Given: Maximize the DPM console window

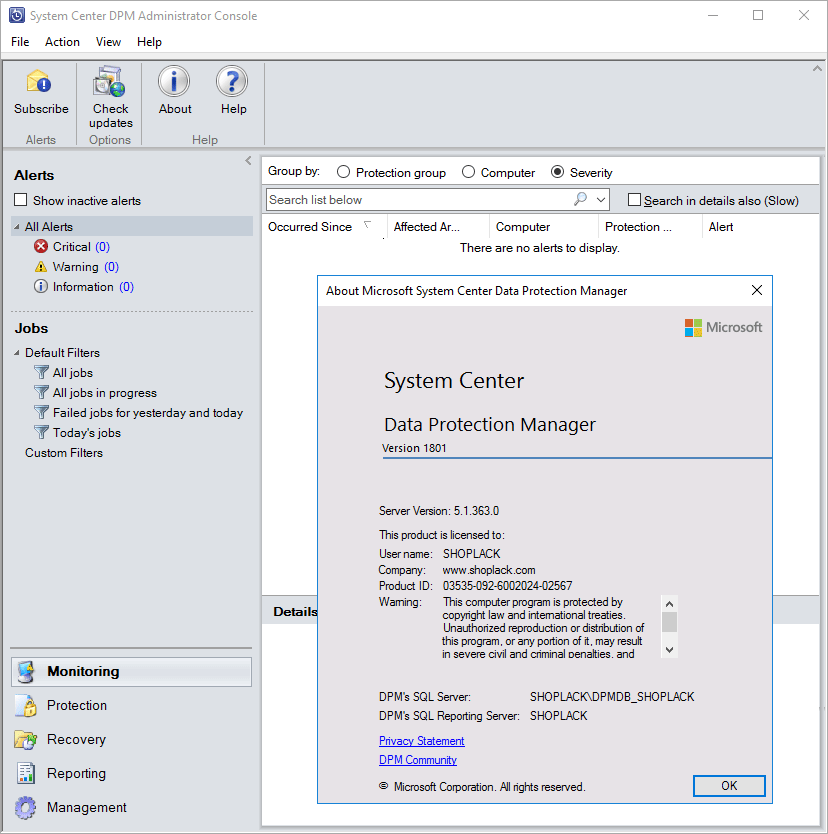Looking at the screenshot, I should click(758, 15).
